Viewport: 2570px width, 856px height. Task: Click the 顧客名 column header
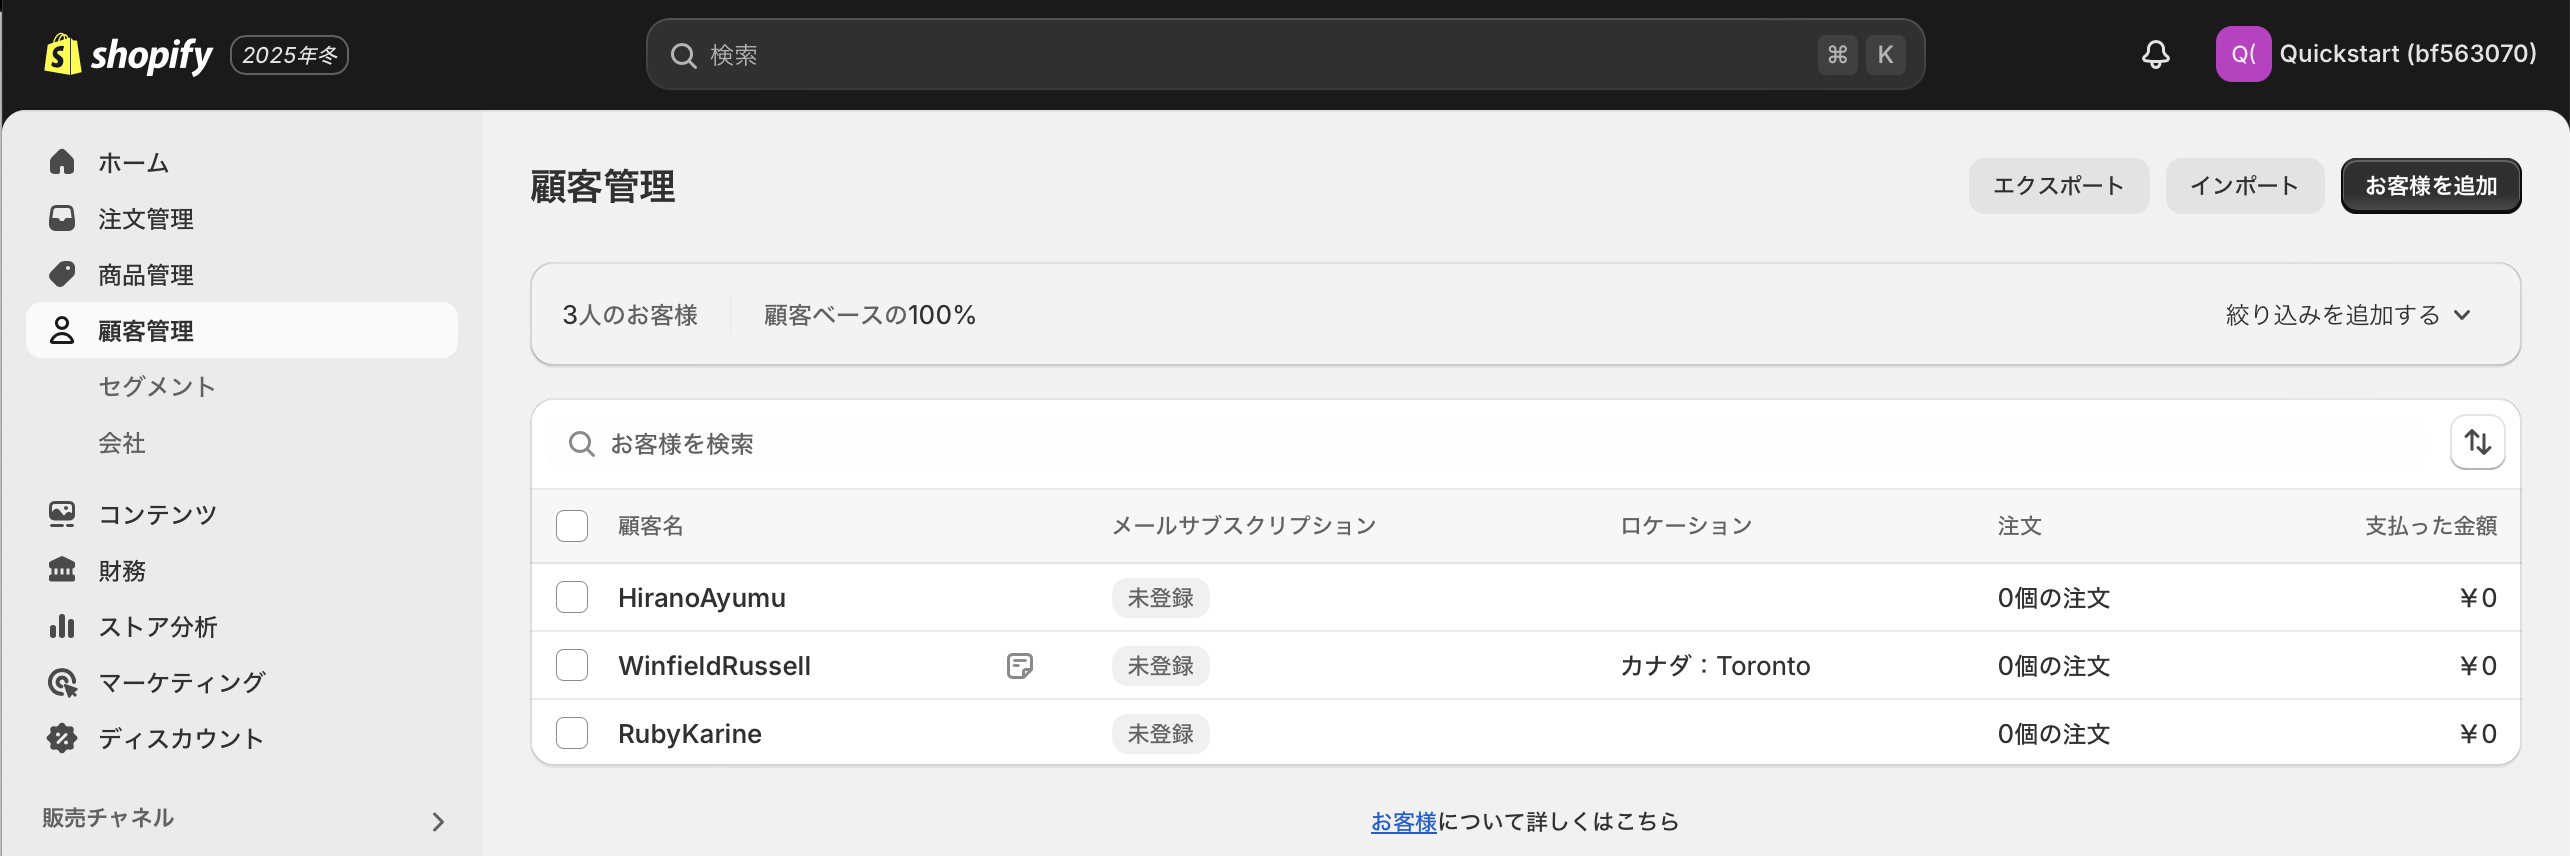pos(651,526)
